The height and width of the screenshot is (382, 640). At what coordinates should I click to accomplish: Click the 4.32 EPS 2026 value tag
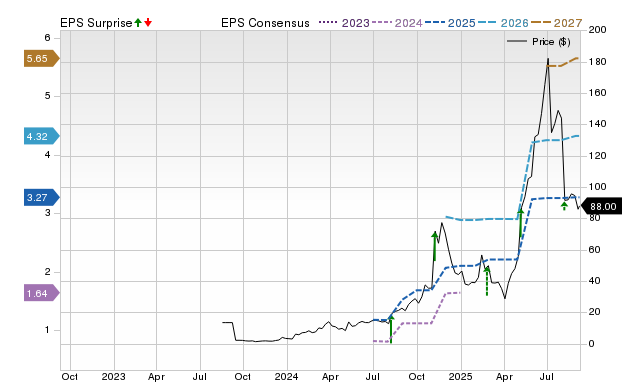pos(42,136)
